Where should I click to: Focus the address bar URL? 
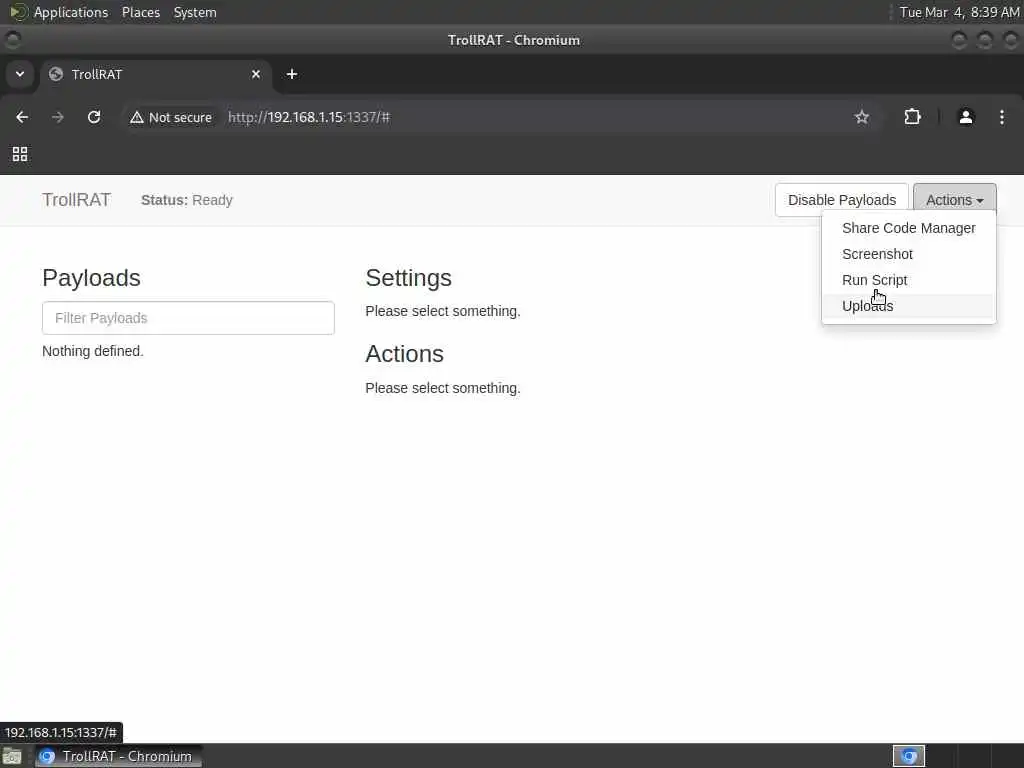pos(309,118)
